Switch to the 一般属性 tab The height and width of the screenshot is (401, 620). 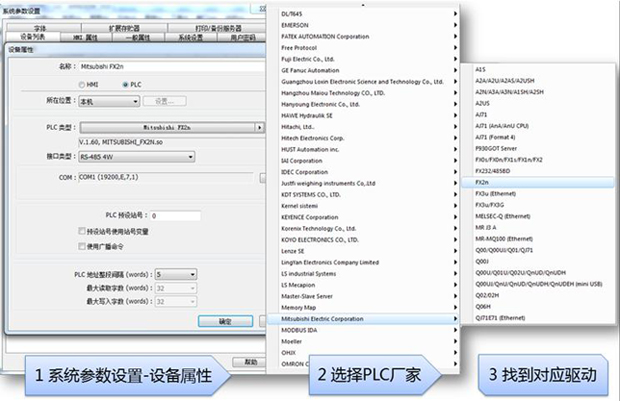138,38
